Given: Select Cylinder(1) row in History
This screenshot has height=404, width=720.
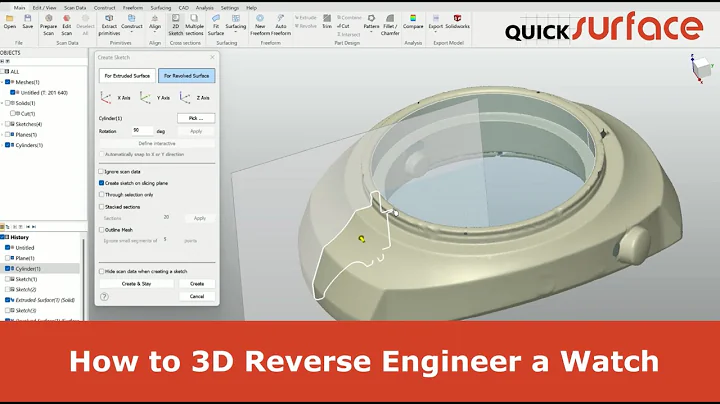Looking at the screenshot, I should coord(40,269).
